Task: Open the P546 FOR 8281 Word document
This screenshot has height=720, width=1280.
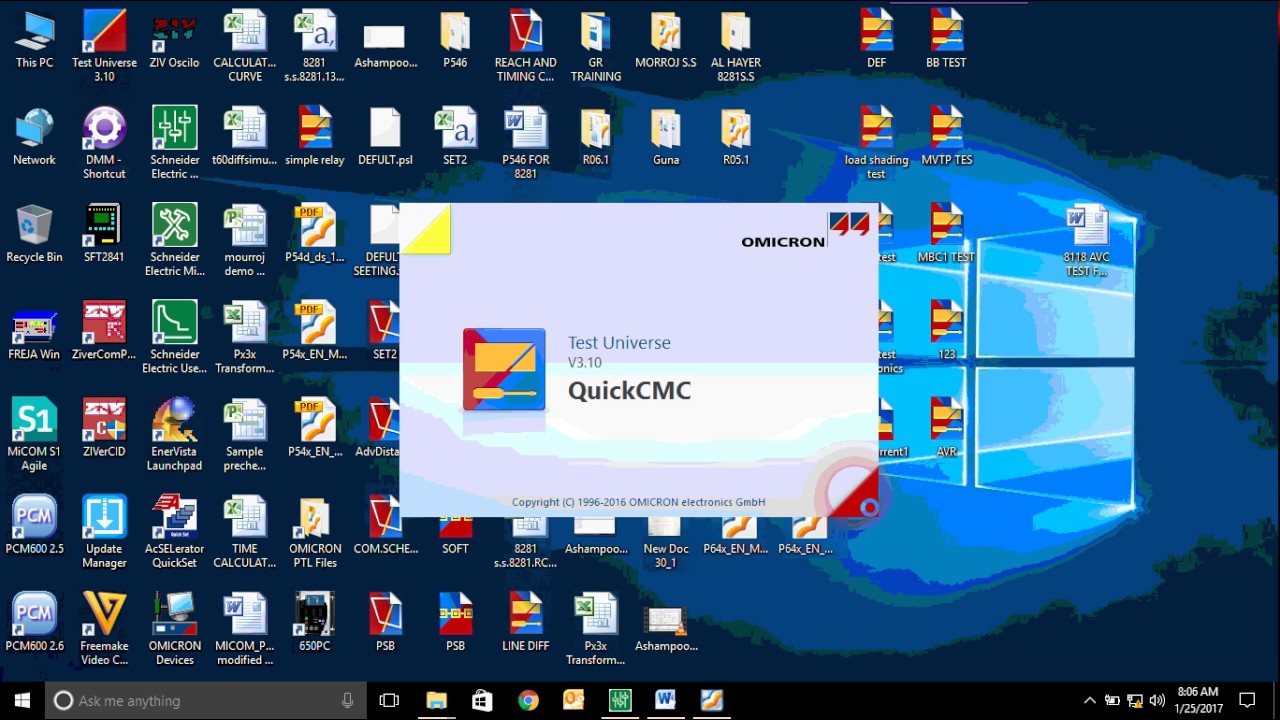Action: (525, 143)
